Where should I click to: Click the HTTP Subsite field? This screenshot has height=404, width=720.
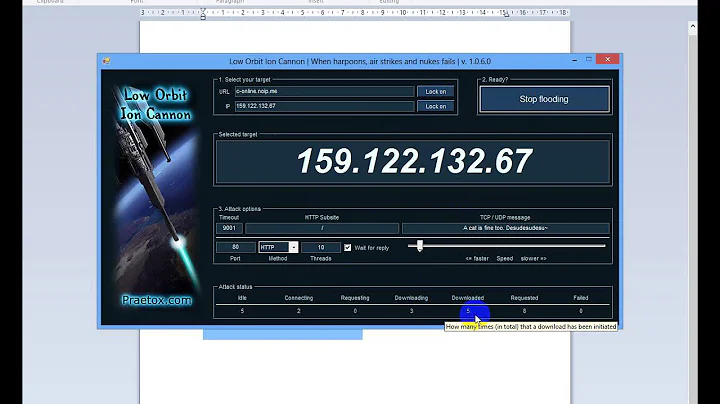pyautogui.click(x=322, y=228)
